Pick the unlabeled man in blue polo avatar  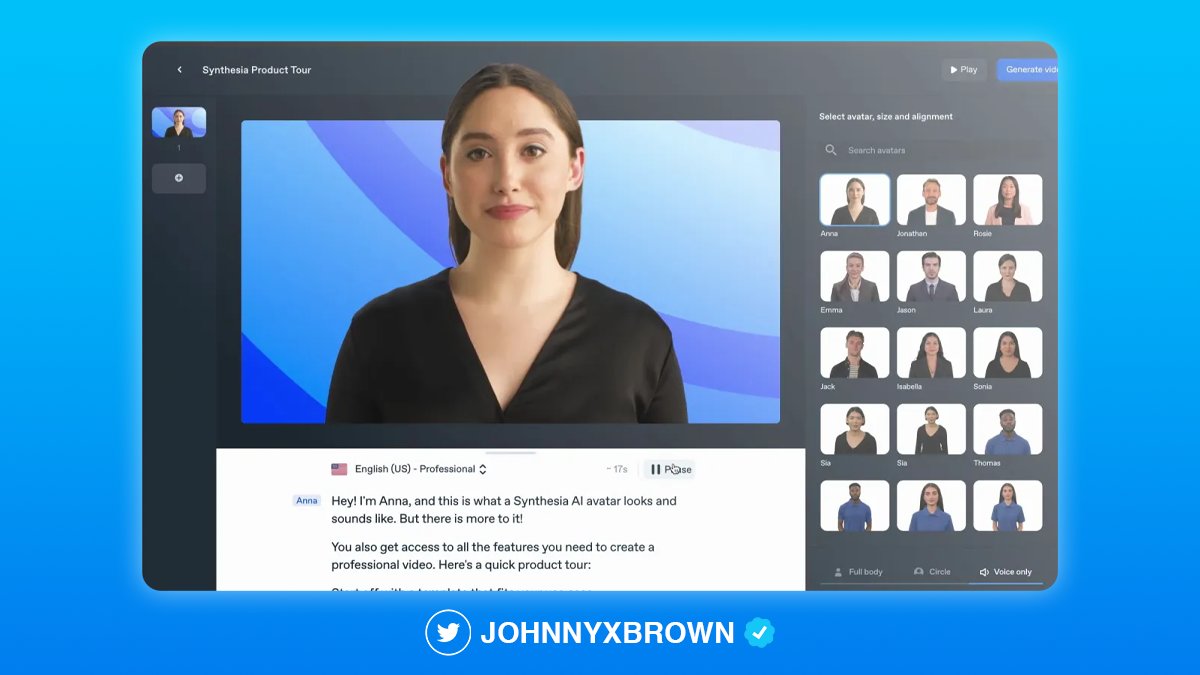coord(855,506)
